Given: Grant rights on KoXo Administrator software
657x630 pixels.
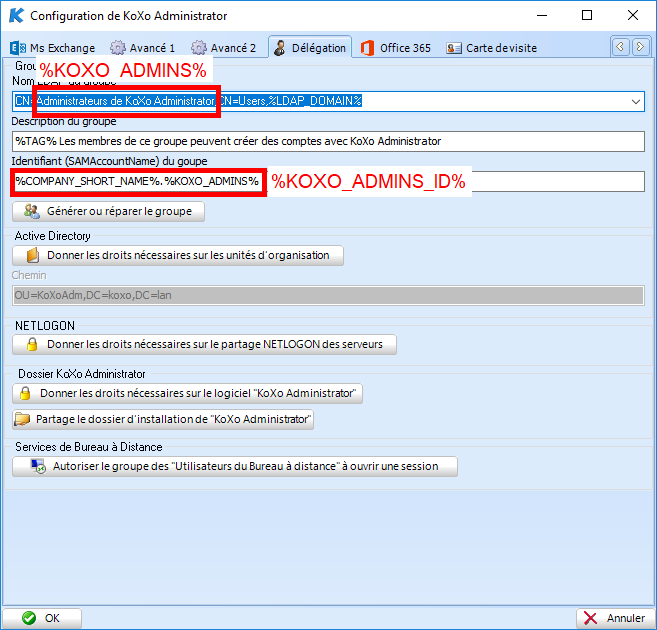Looking at the screenshot, I should click(x=187, y=393).
